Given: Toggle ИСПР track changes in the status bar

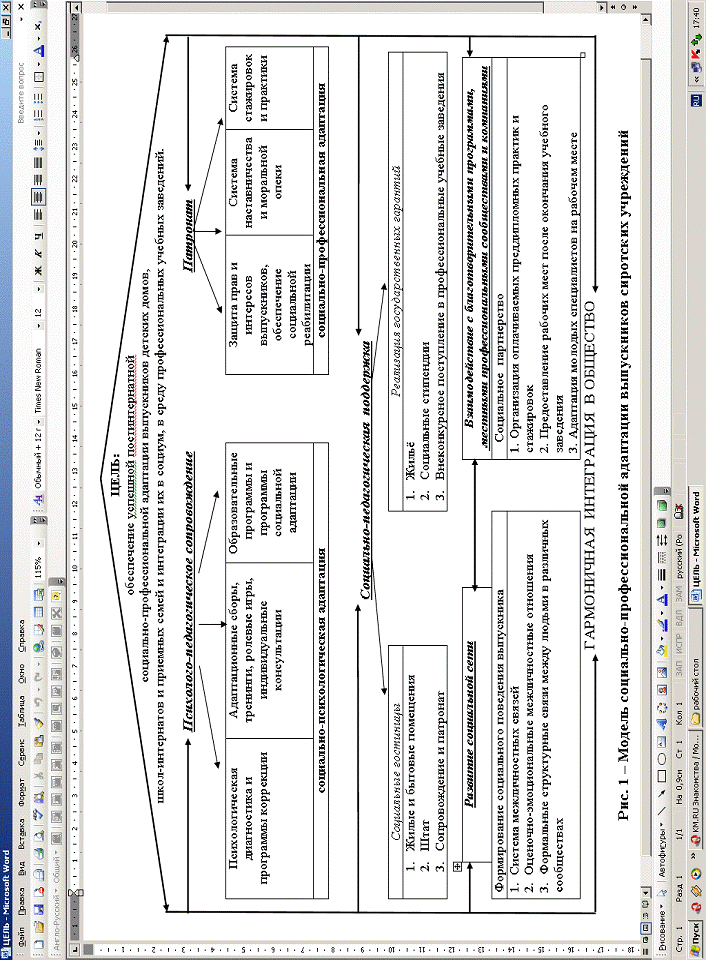Looking at the screenshot, I should 680,644.
